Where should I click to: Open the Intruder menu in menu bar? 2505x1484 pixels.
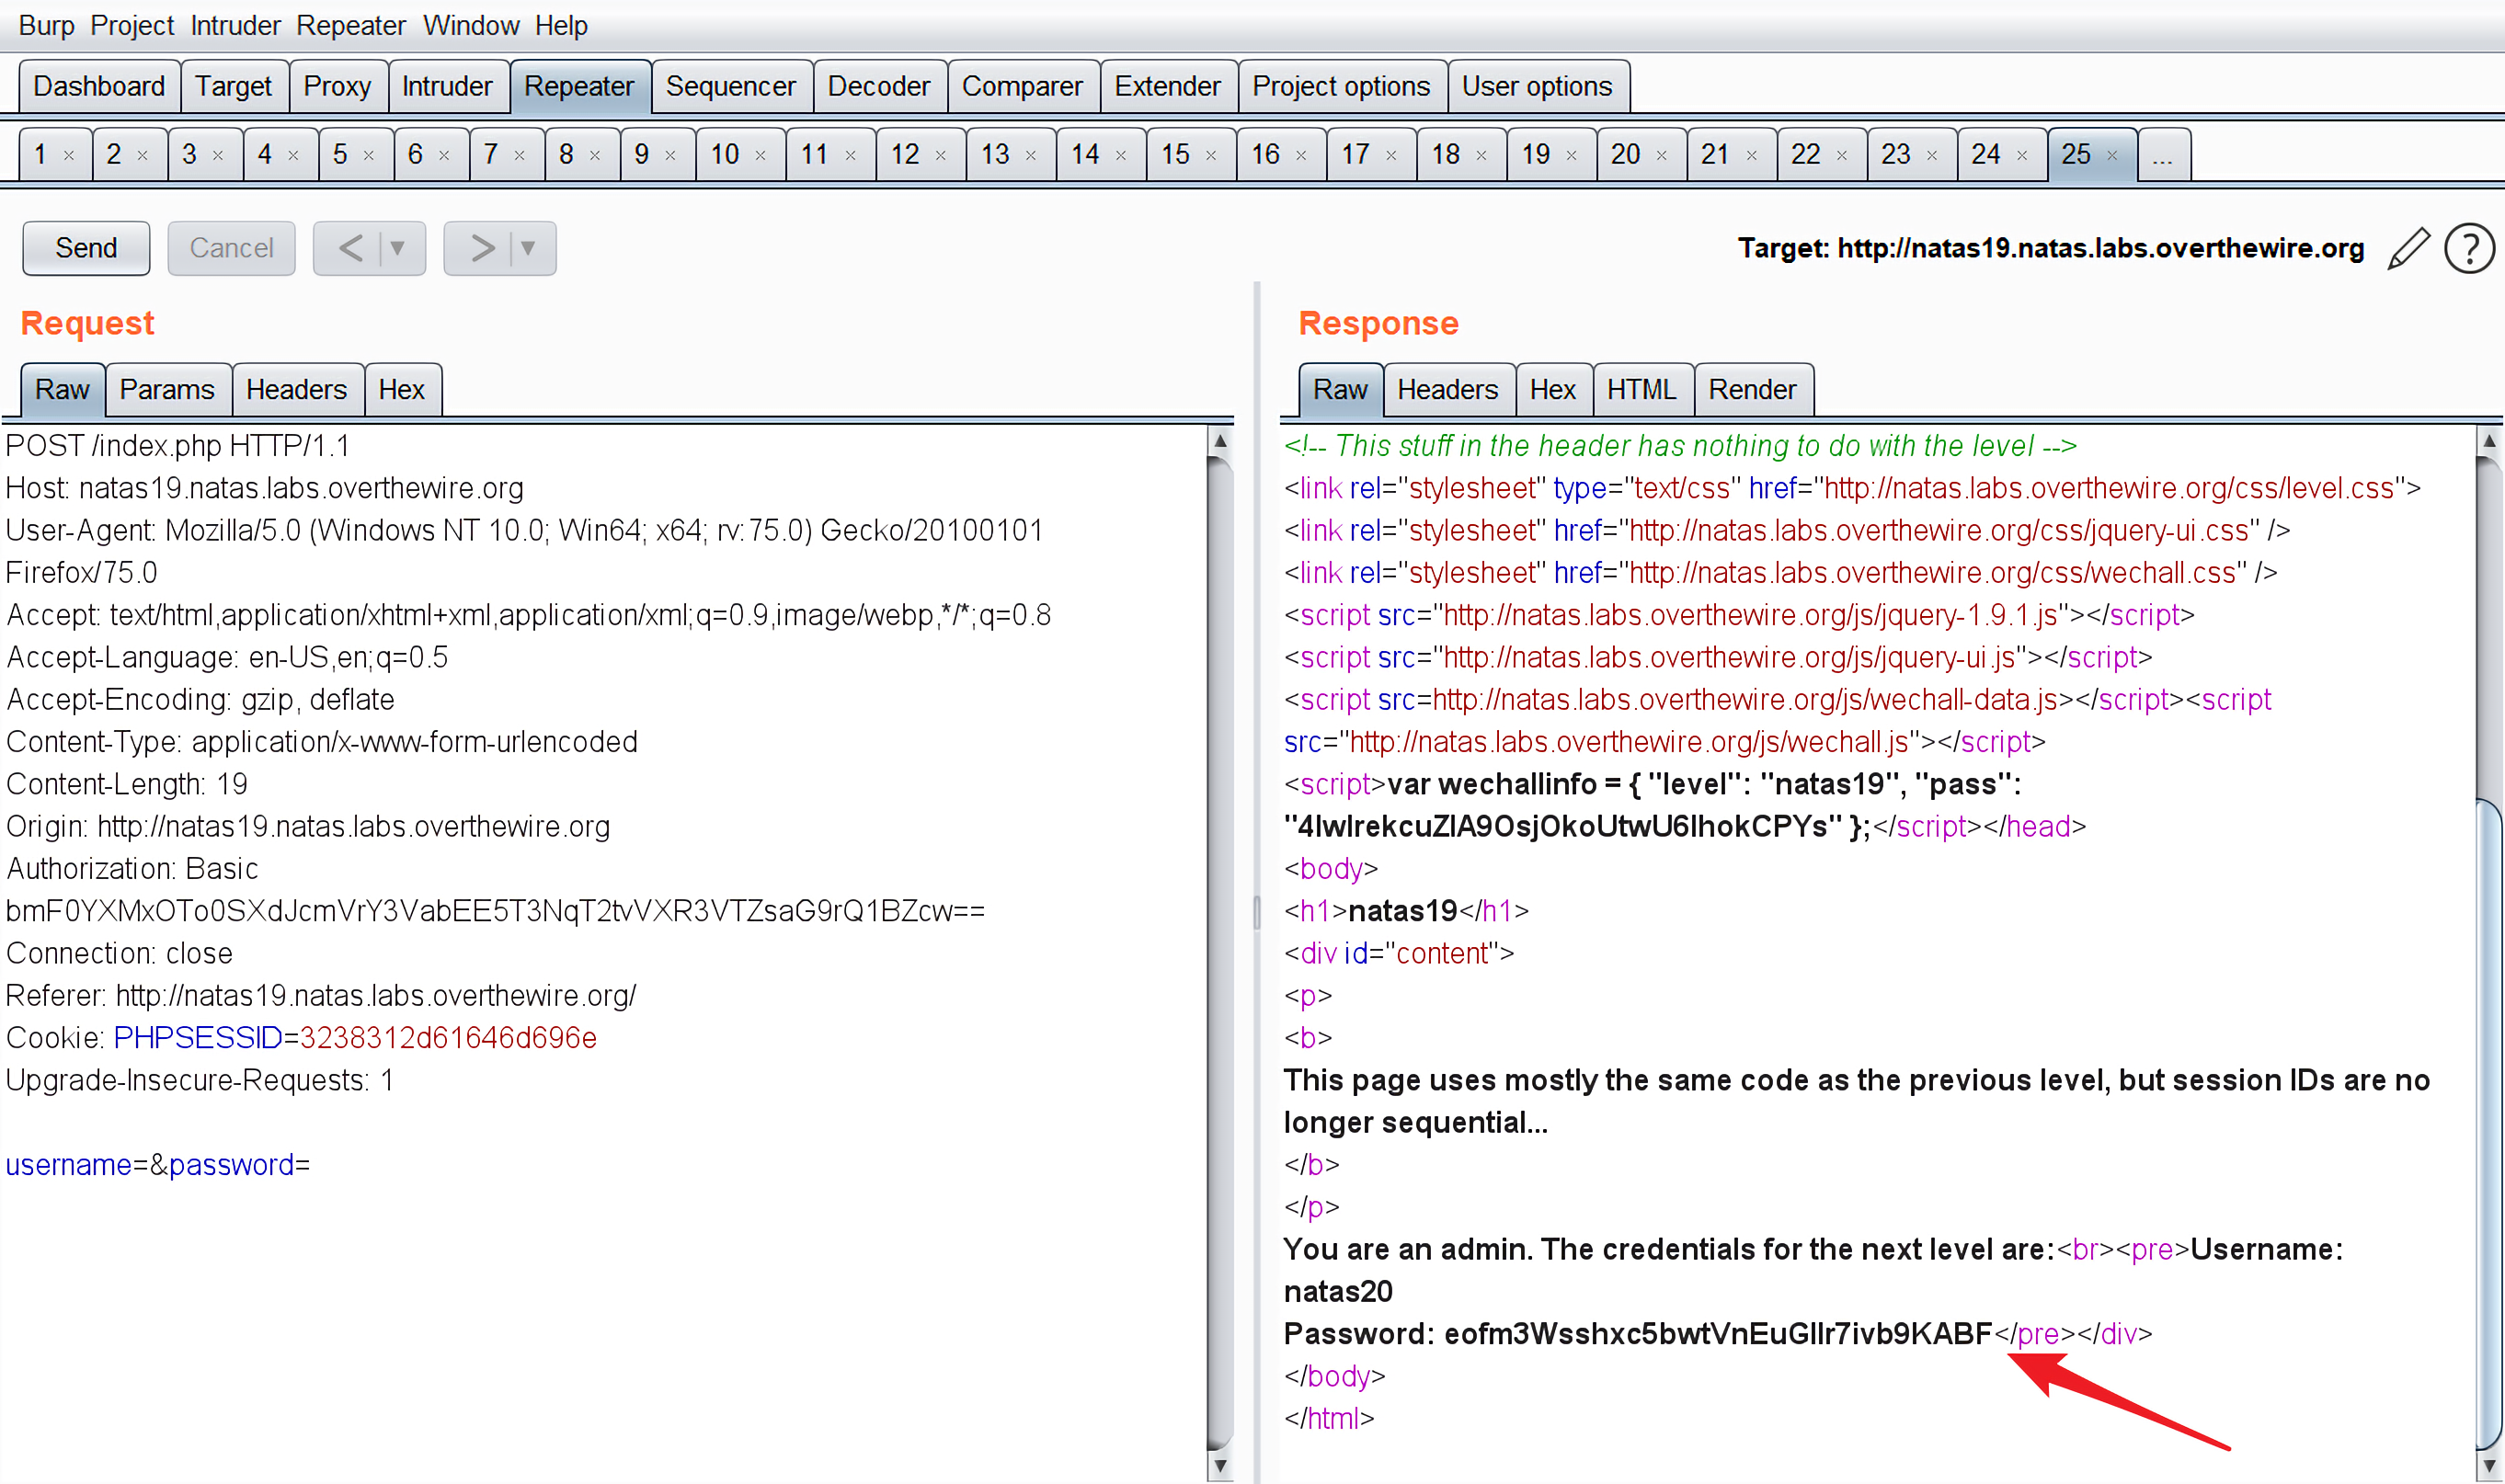(x=235, y=25)
